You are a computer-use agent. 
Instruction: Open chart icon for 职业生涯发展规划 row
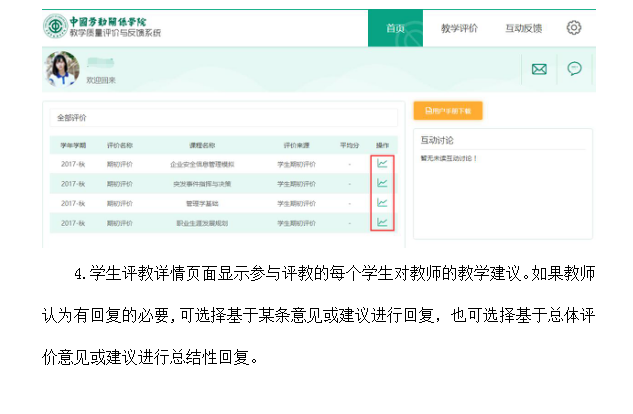click(x=382, y=222)
